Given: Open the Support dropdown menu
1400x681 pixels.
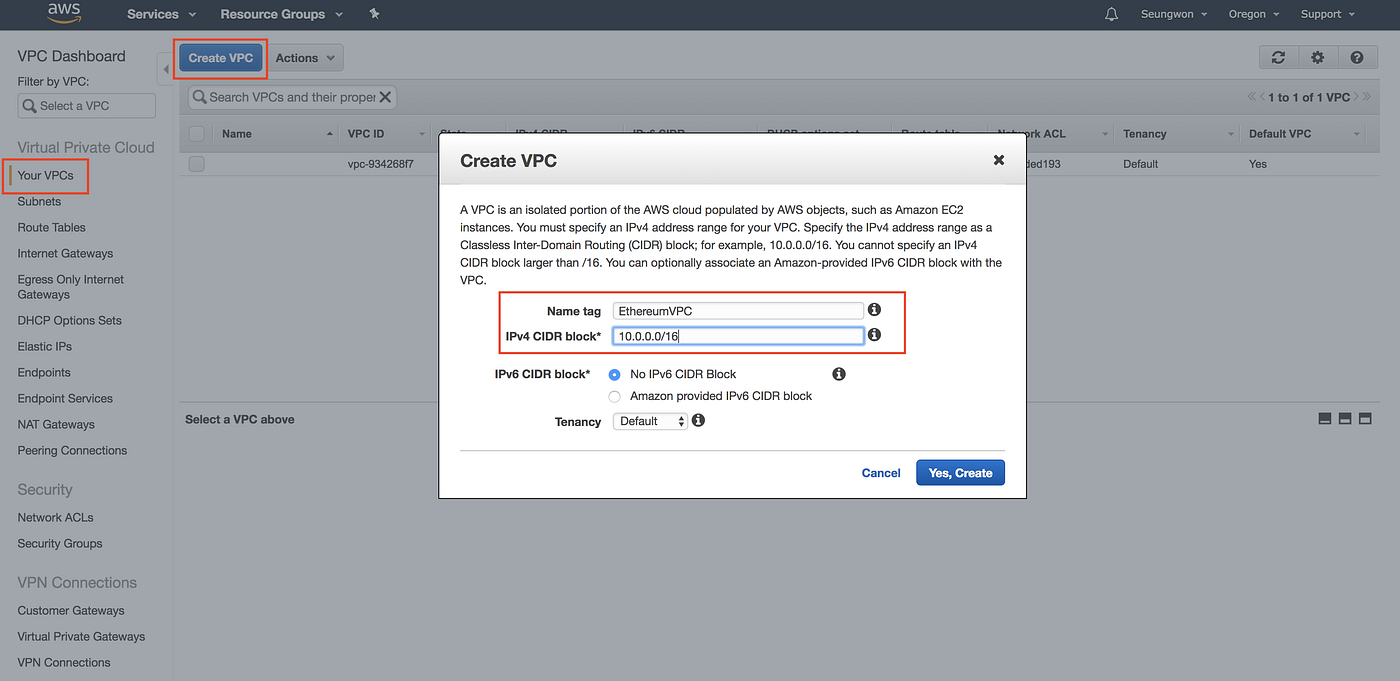Looking at the screenshot, I should point(1328,14).
